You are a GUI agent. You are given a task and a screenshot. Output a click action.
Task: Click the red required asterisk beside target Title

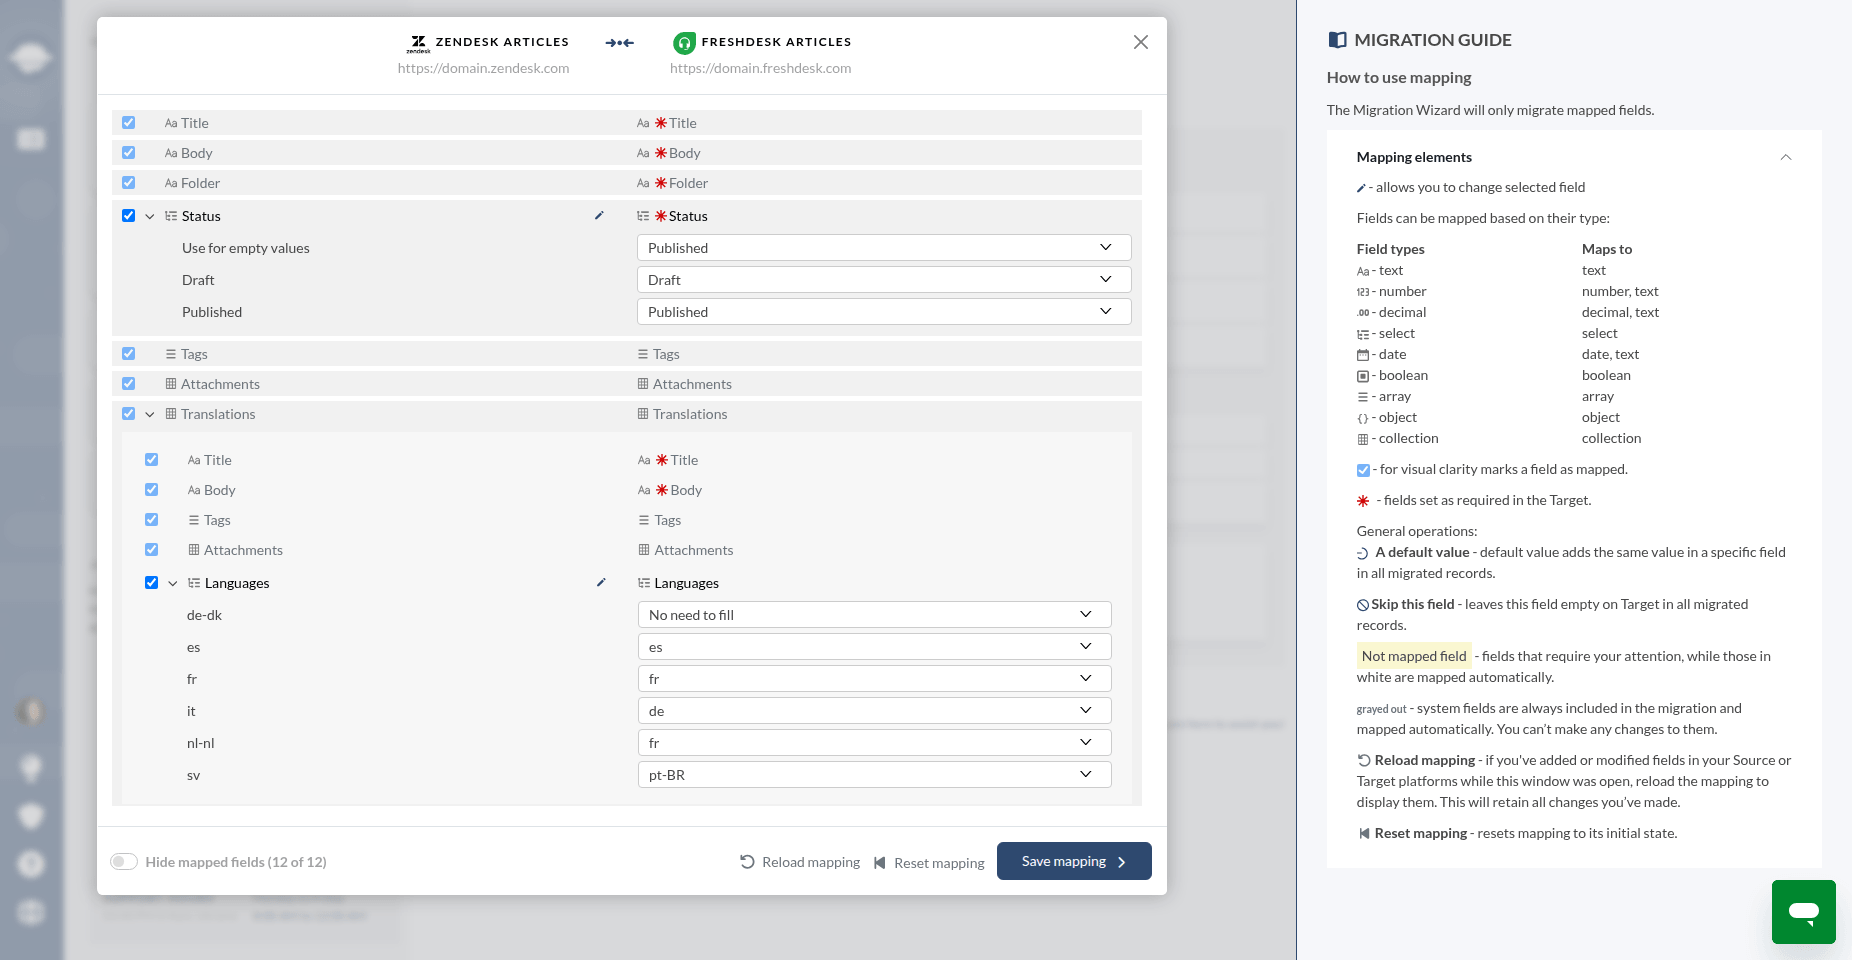pos(660,123)
